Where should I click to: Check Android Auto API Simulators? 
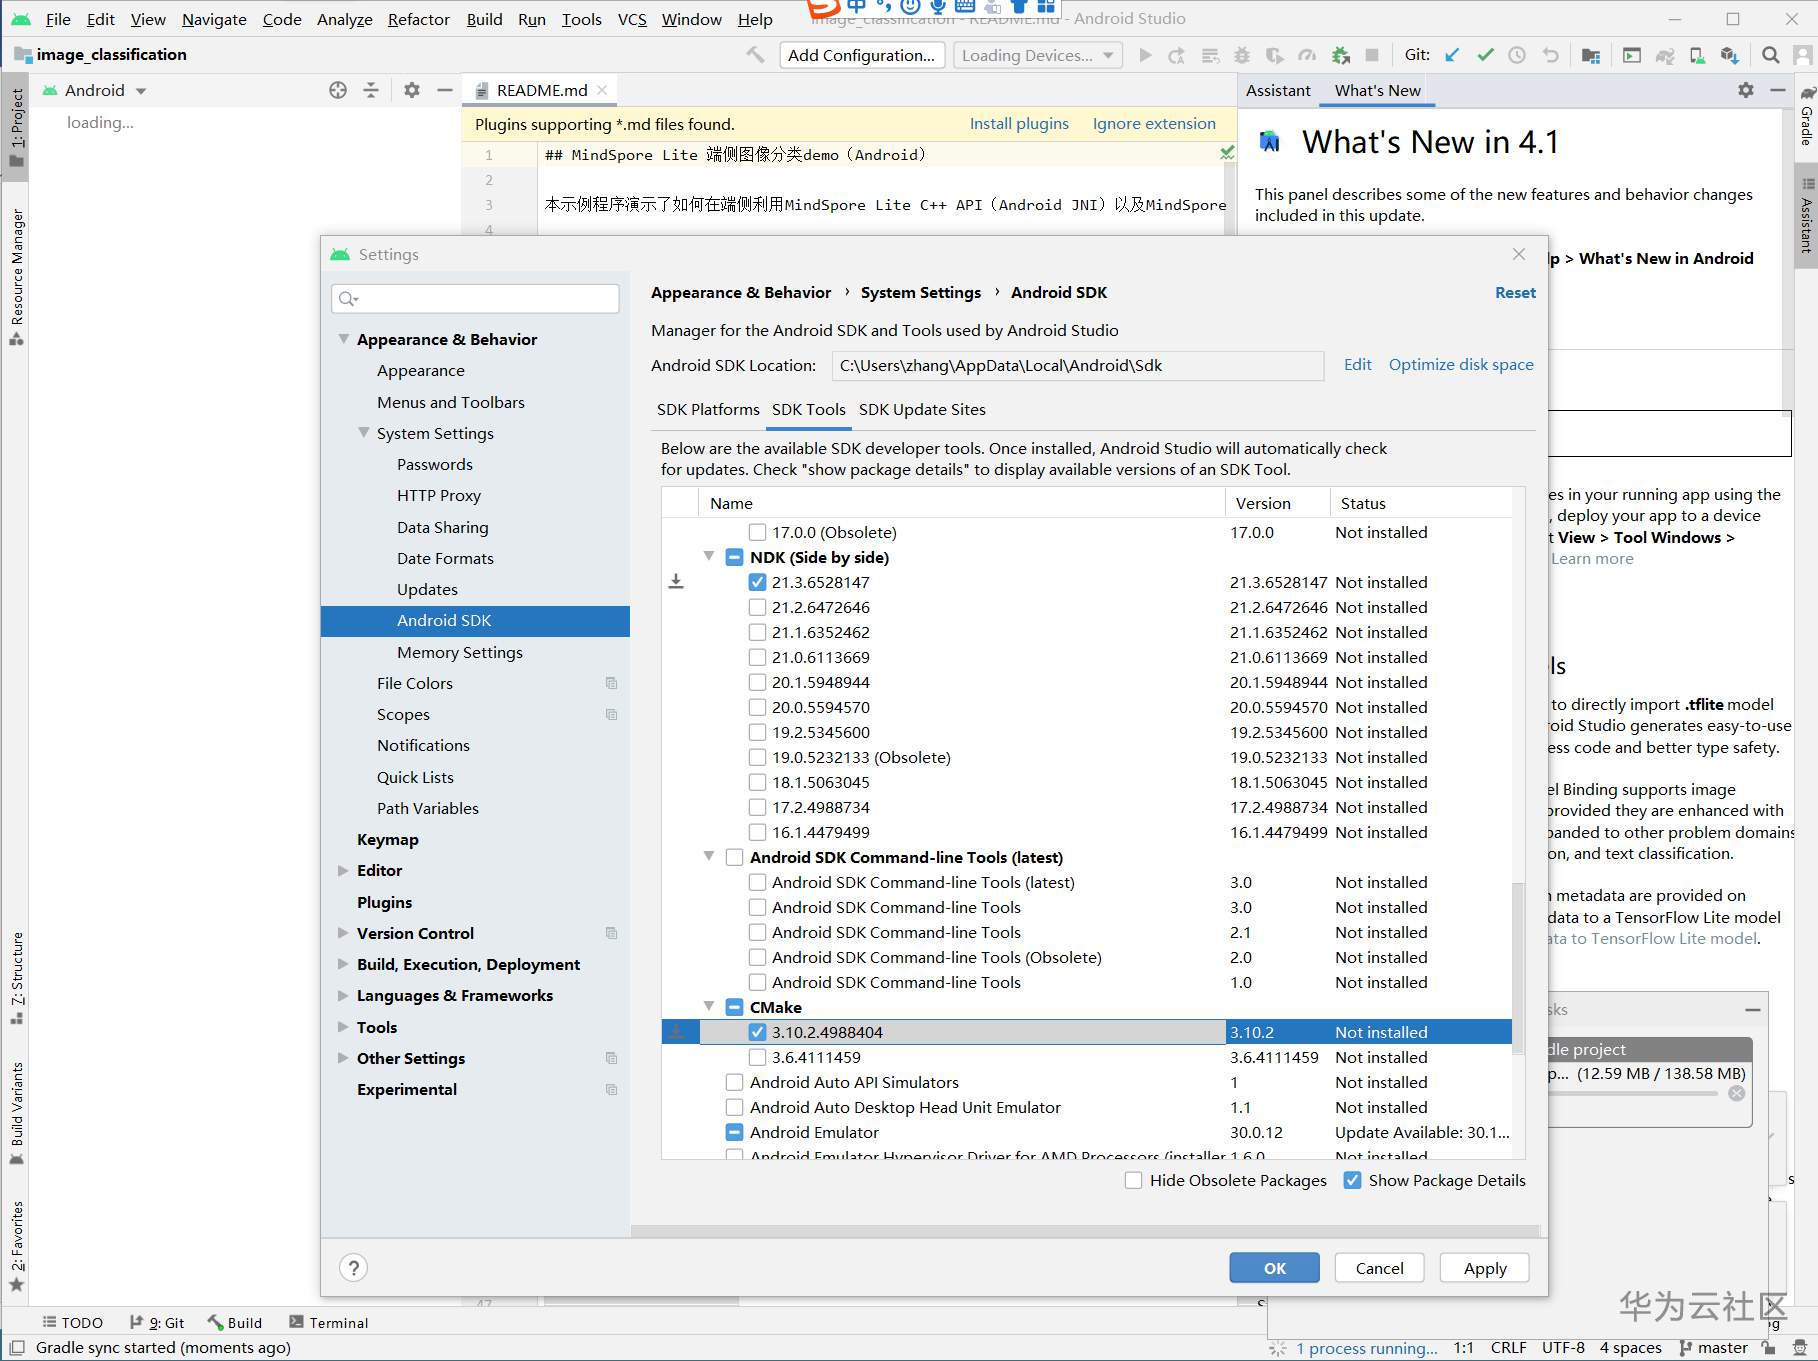(x=734, y=1082)
